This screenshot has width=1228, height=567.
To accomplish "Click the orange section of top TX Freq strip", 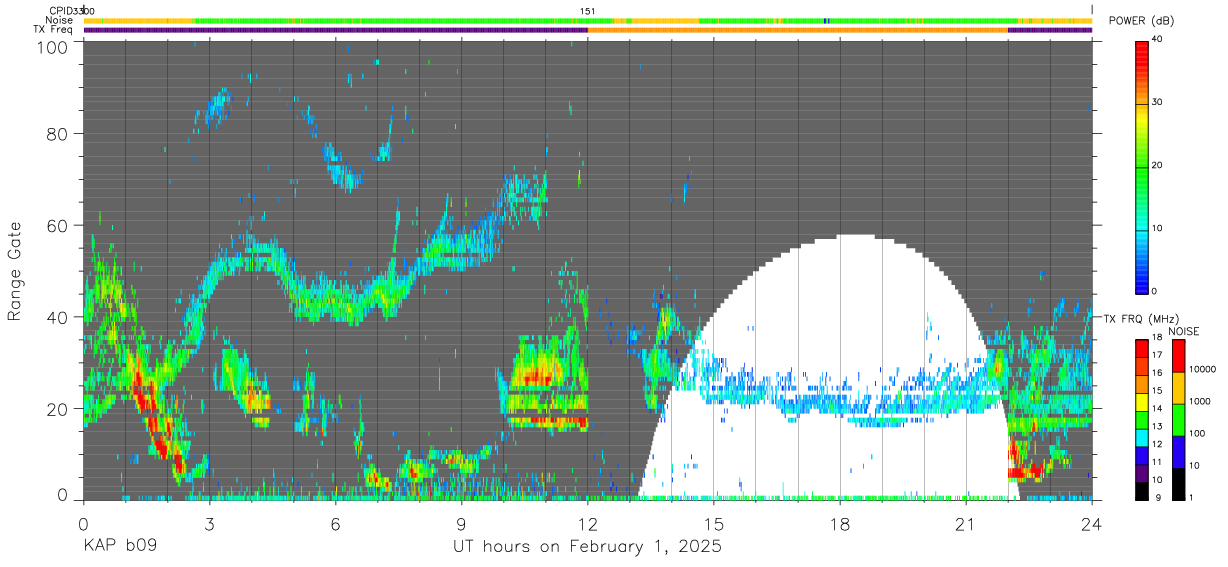I will pos(798,30).
